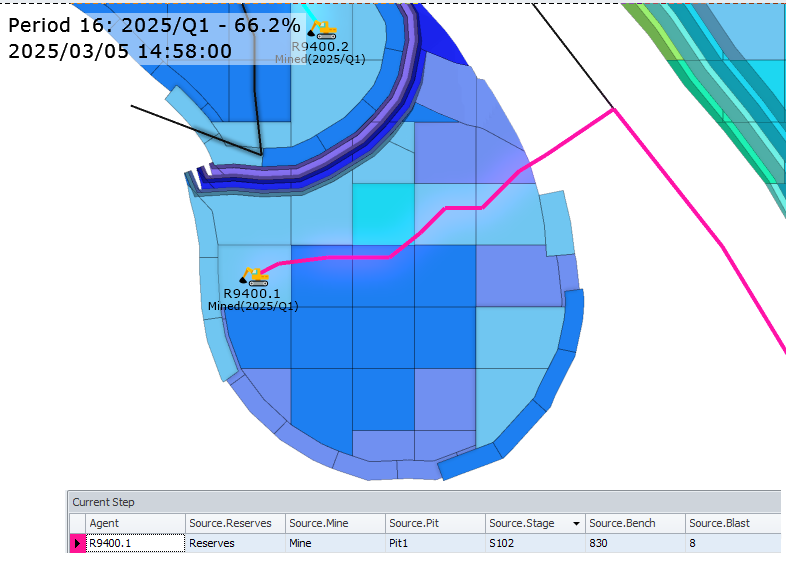Click the 2025/03/05 timestamp text
The image size is (786, 565).
pyautogui.click(x=120, y=51)
